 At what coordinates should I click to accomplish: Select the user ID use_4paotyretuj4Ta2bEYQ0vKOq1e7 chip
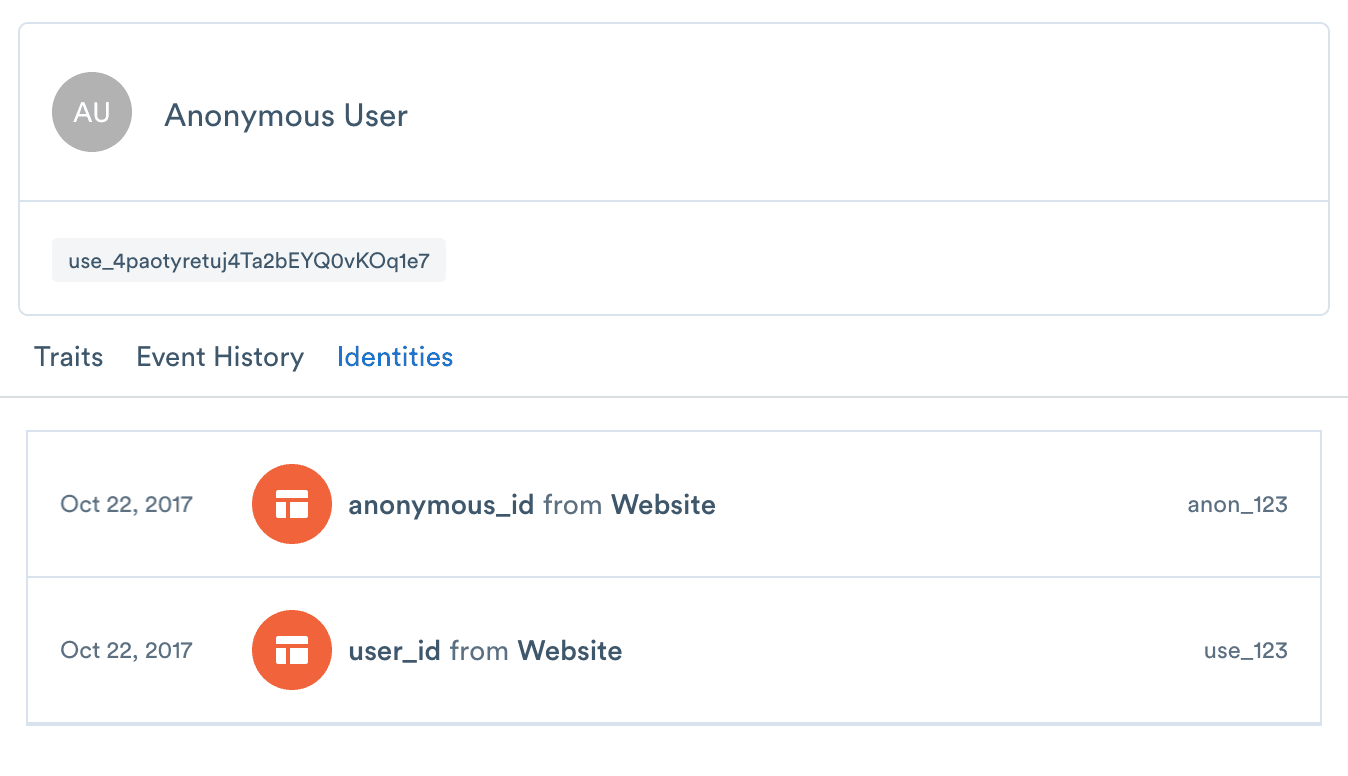[x=248, y=259]
